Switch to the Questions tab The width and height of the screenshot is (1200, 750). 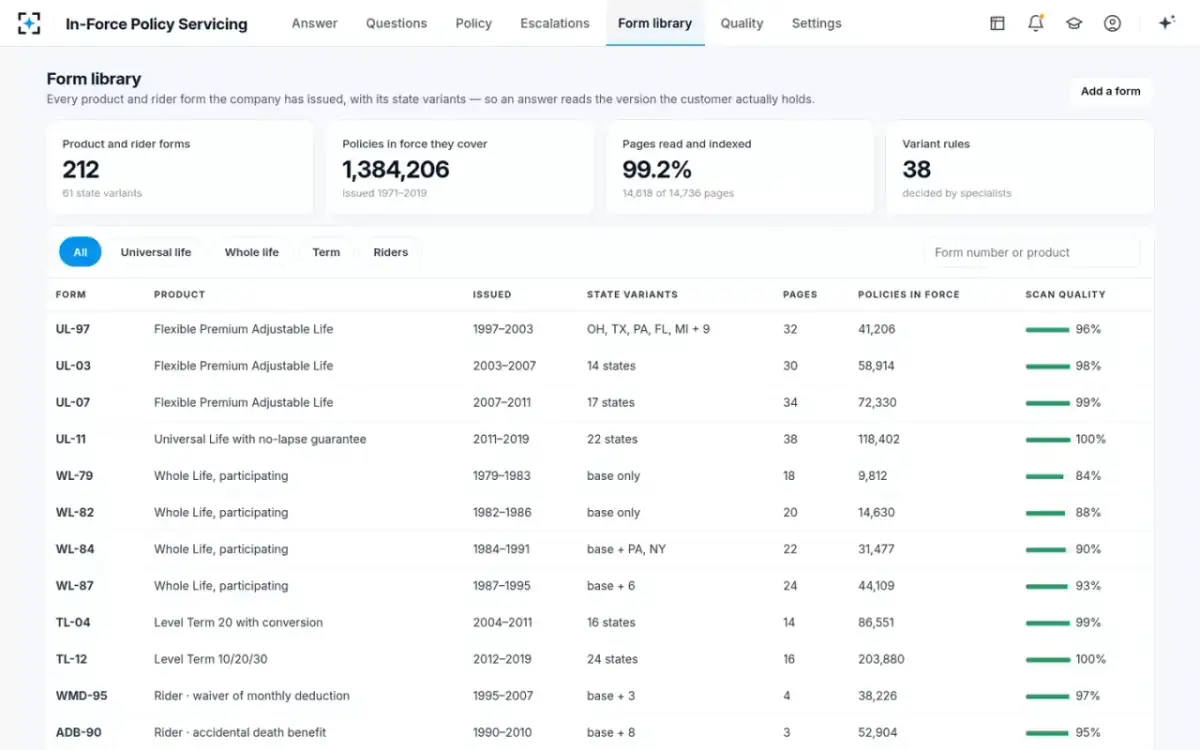[x=396, y=23]
